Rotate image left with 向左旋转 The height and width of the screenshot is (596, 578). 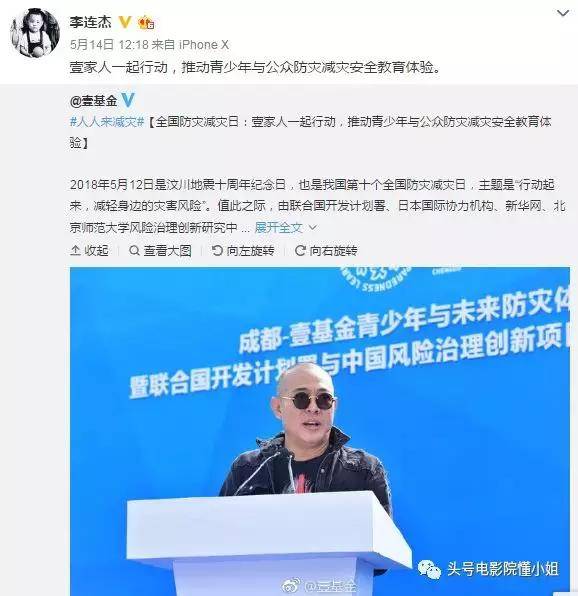243,250
